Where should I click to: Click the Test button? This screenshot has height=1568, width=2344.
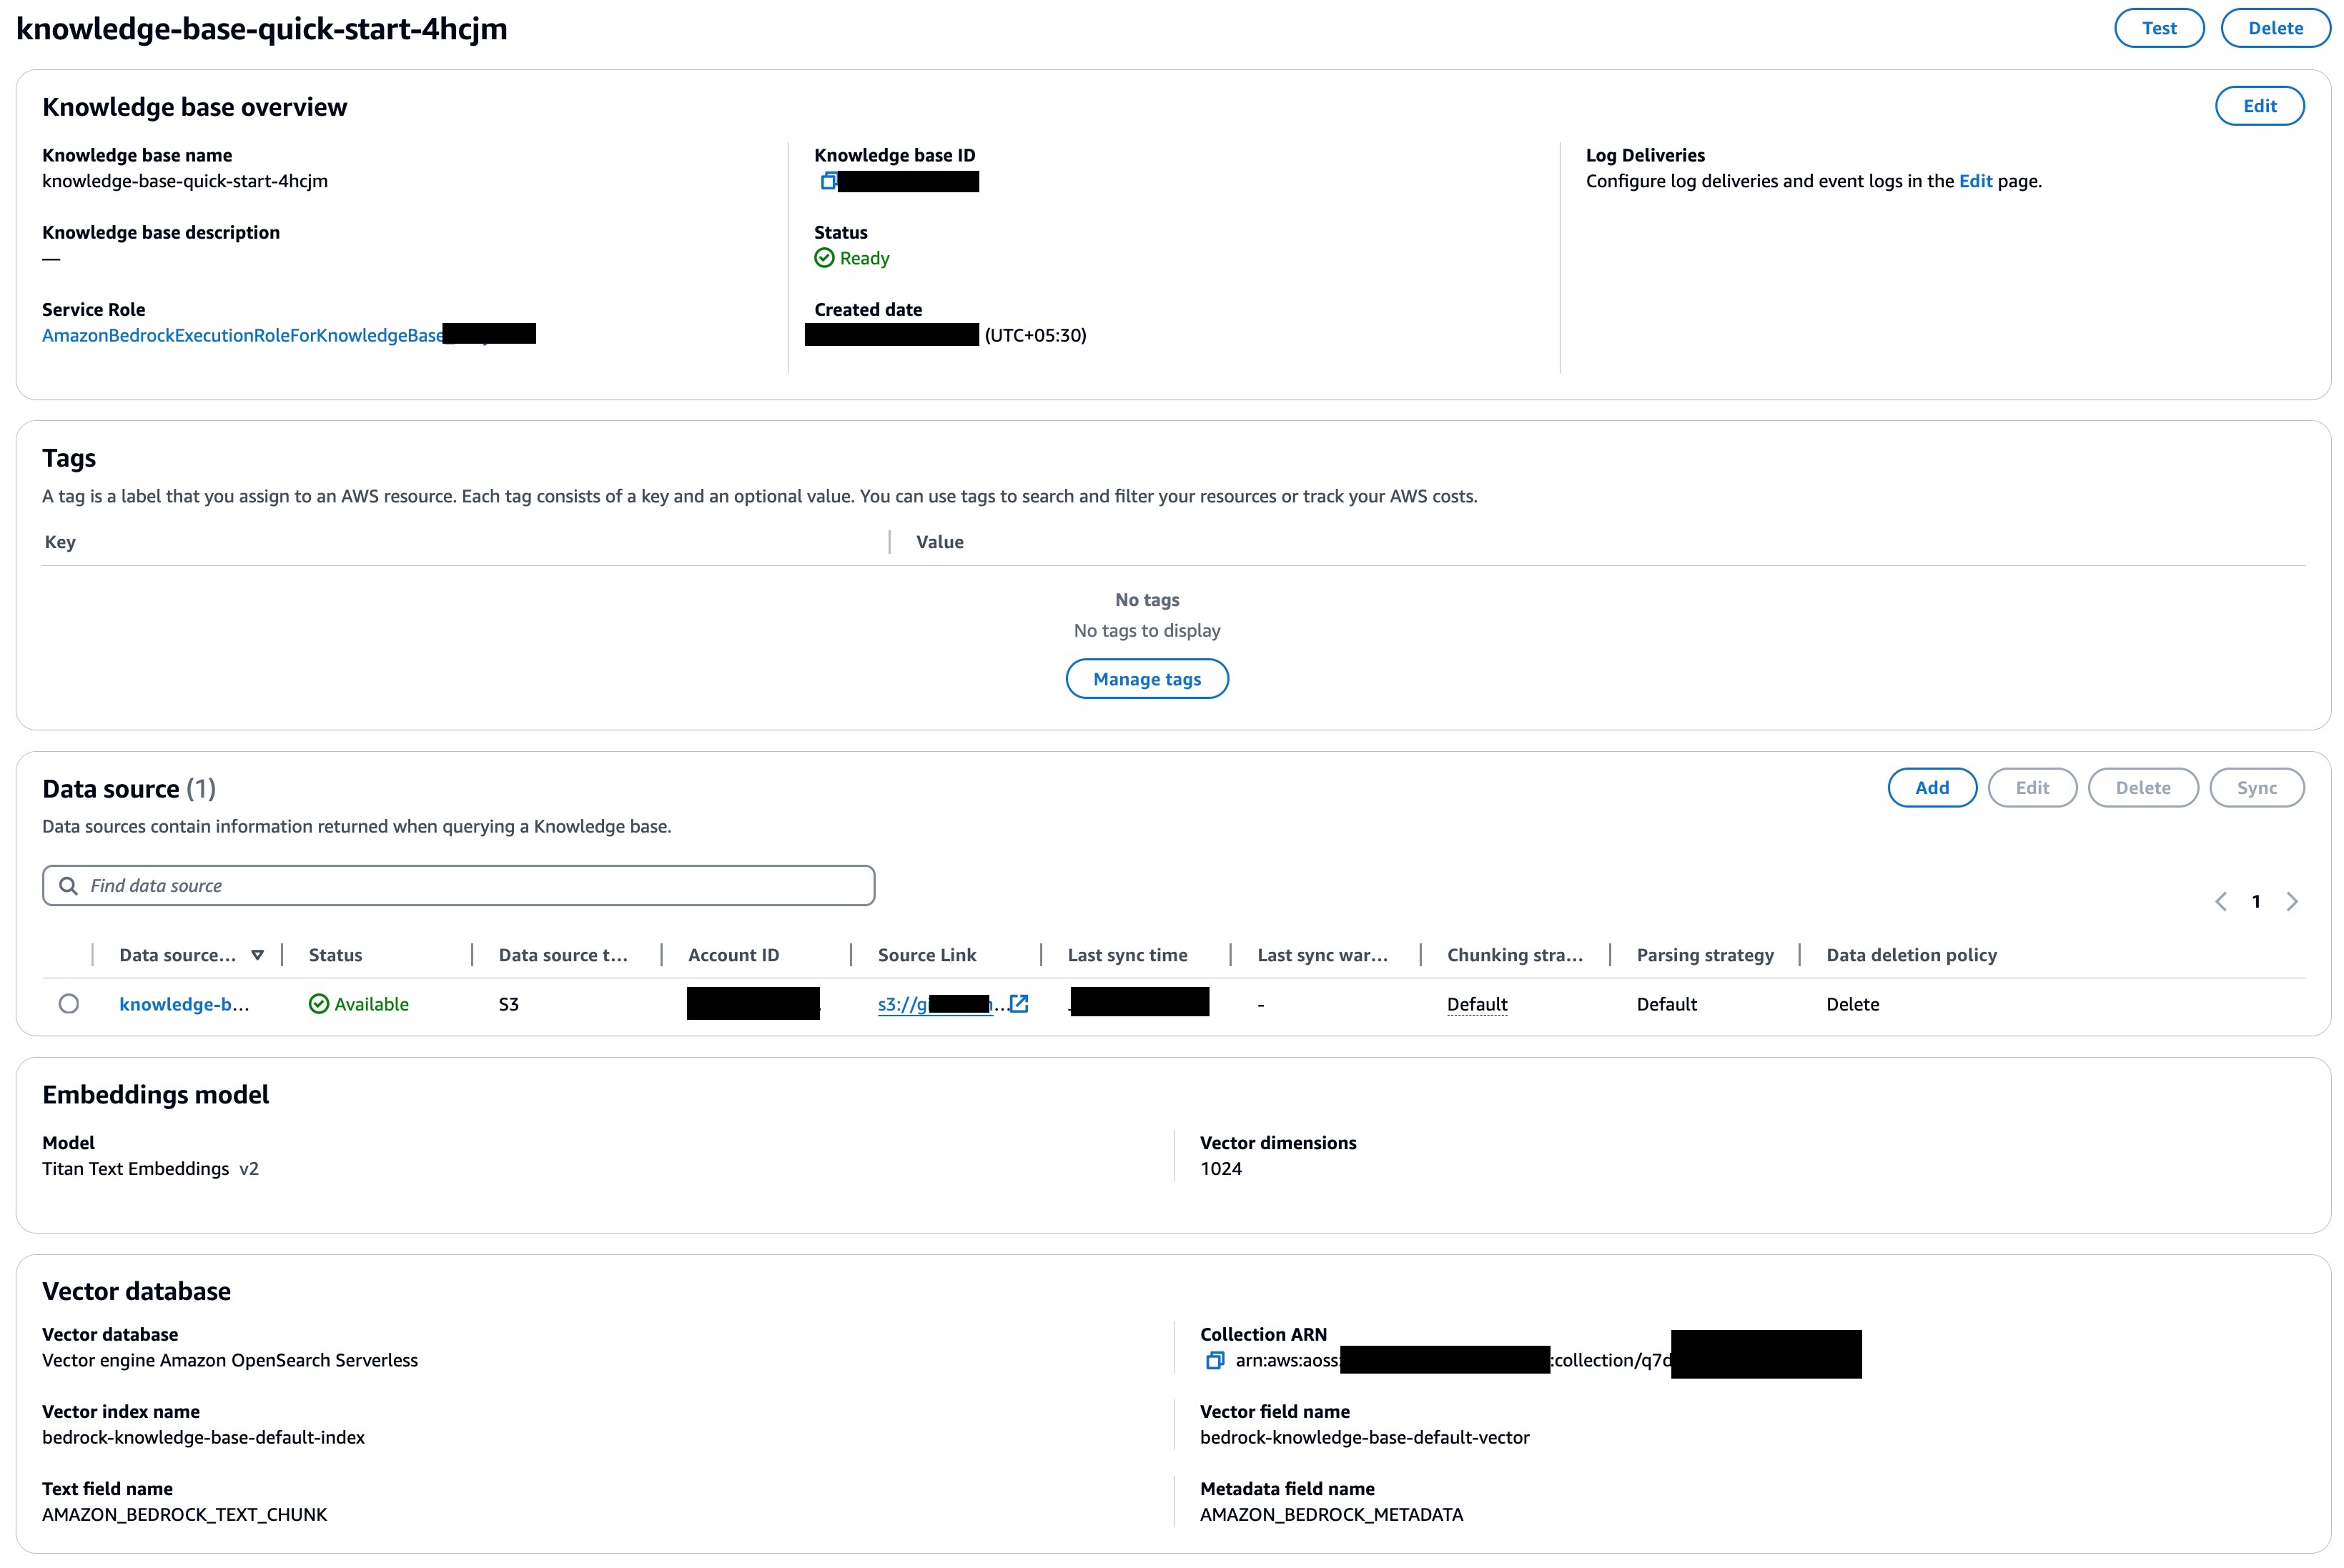2159,28
